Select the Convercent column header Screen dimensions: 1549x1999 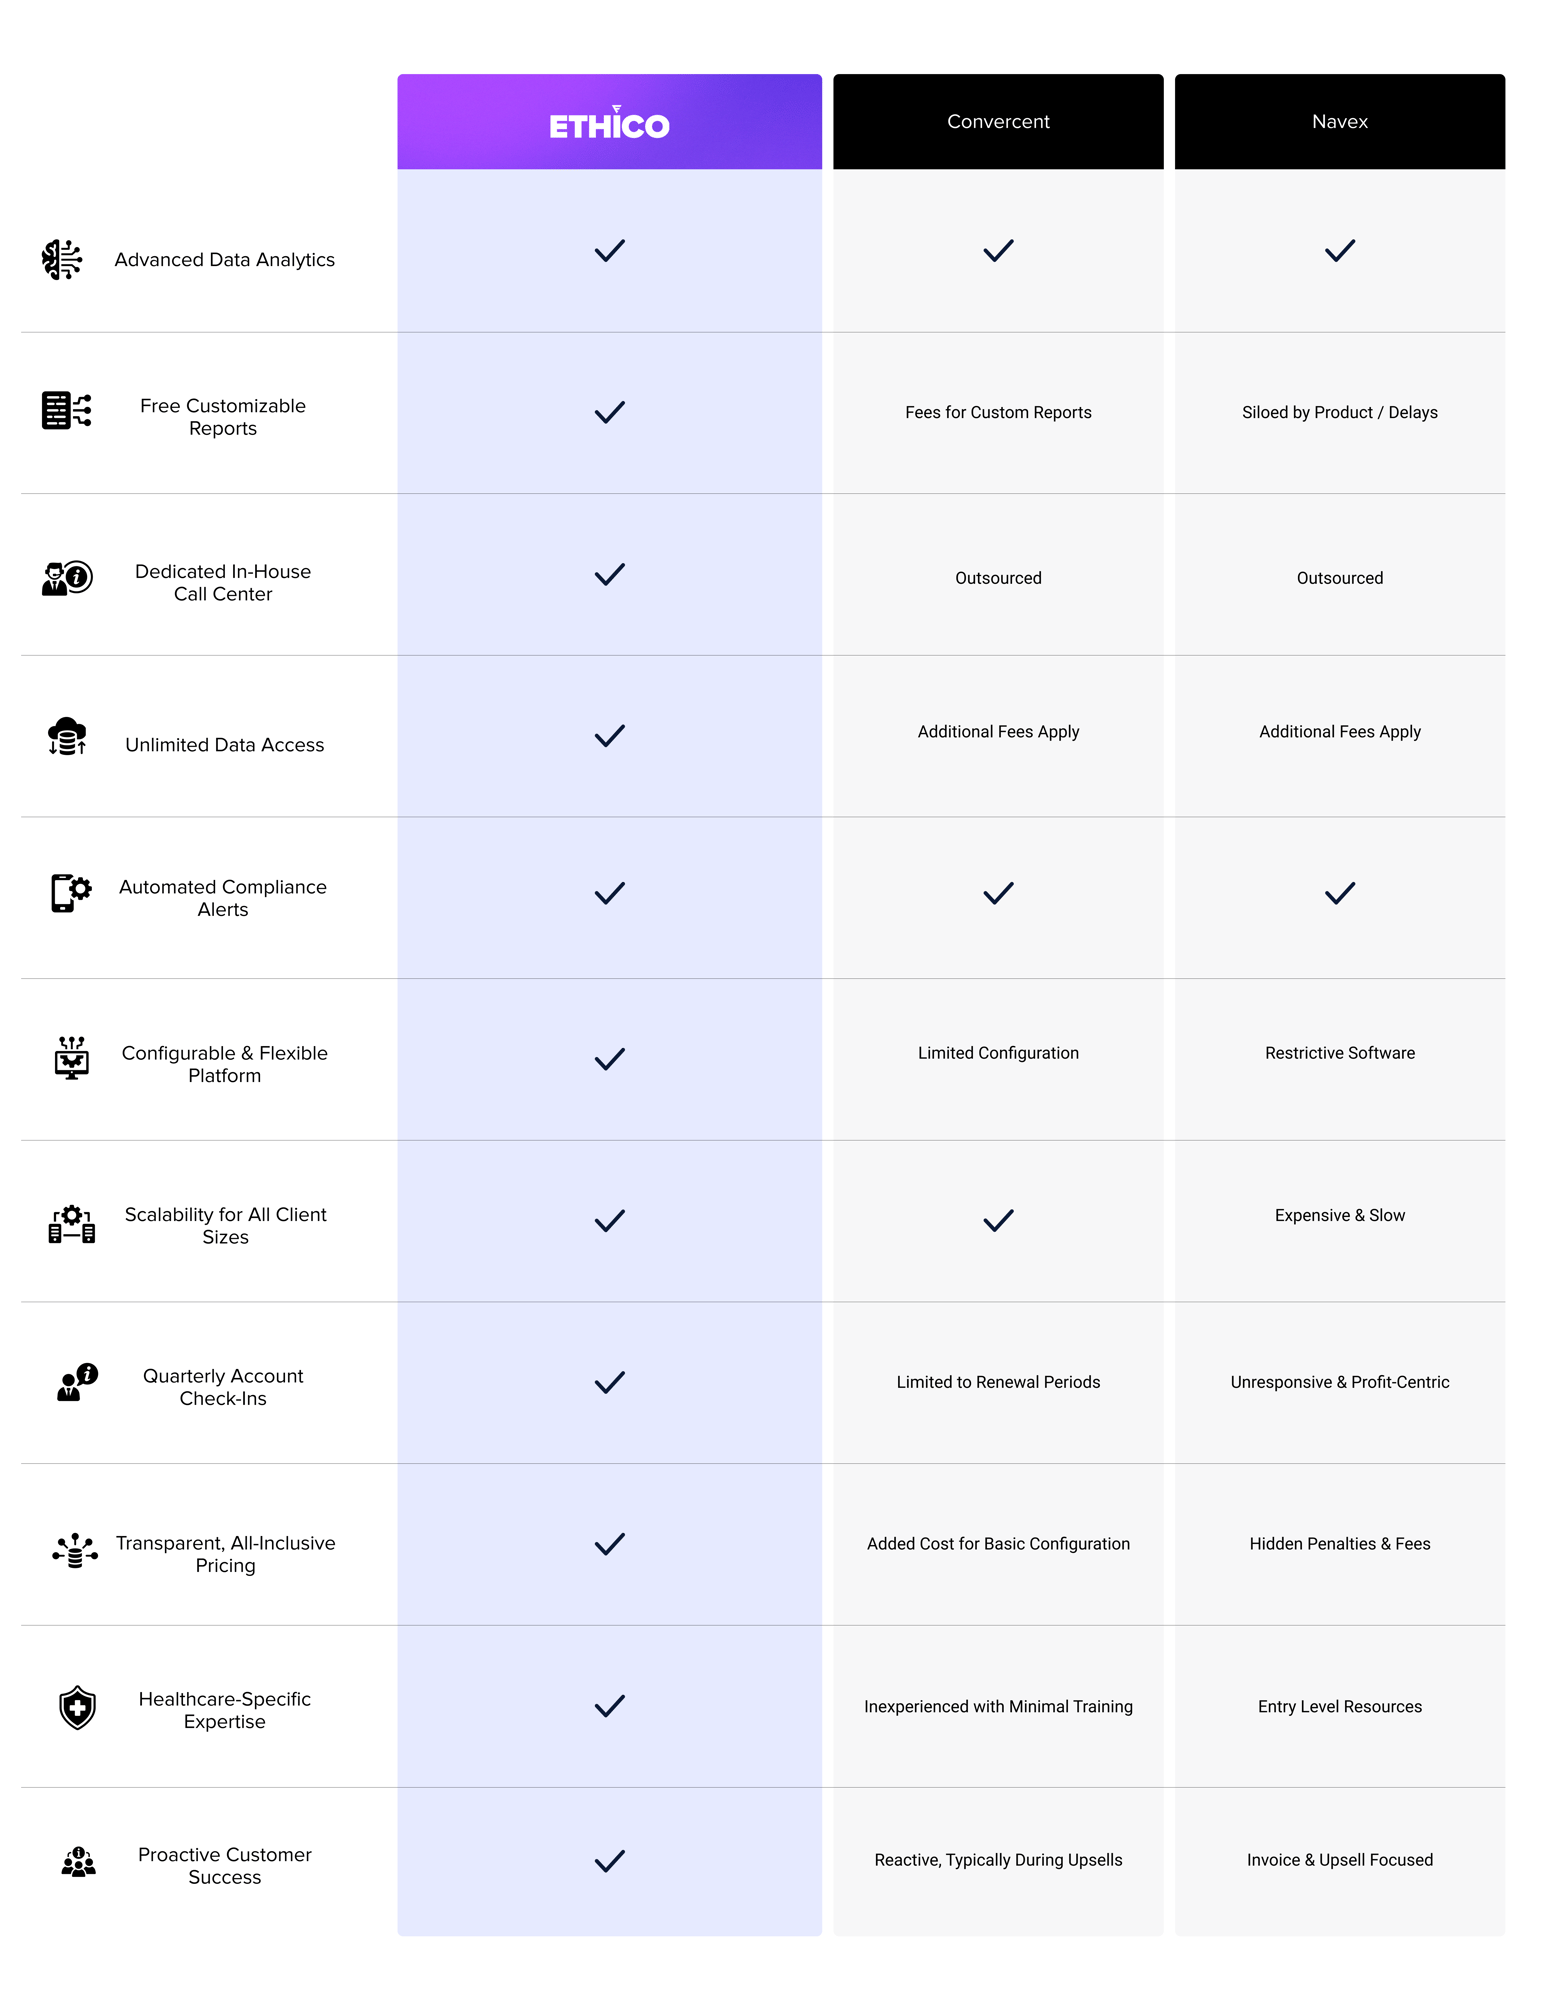pyautogui.click(x=998, y=121)
